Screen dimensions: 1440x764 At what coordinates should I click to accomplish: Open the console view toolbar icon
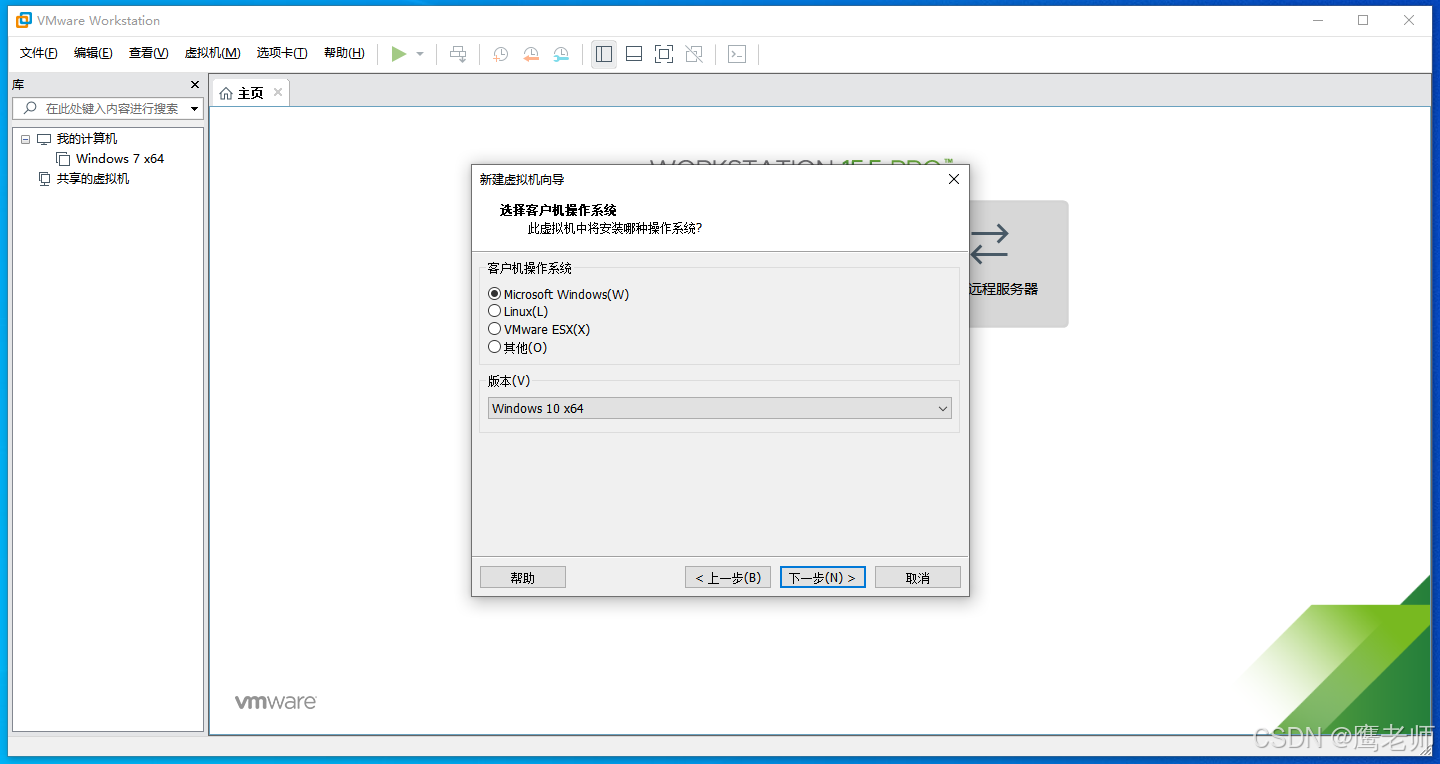tap(737, 54)
